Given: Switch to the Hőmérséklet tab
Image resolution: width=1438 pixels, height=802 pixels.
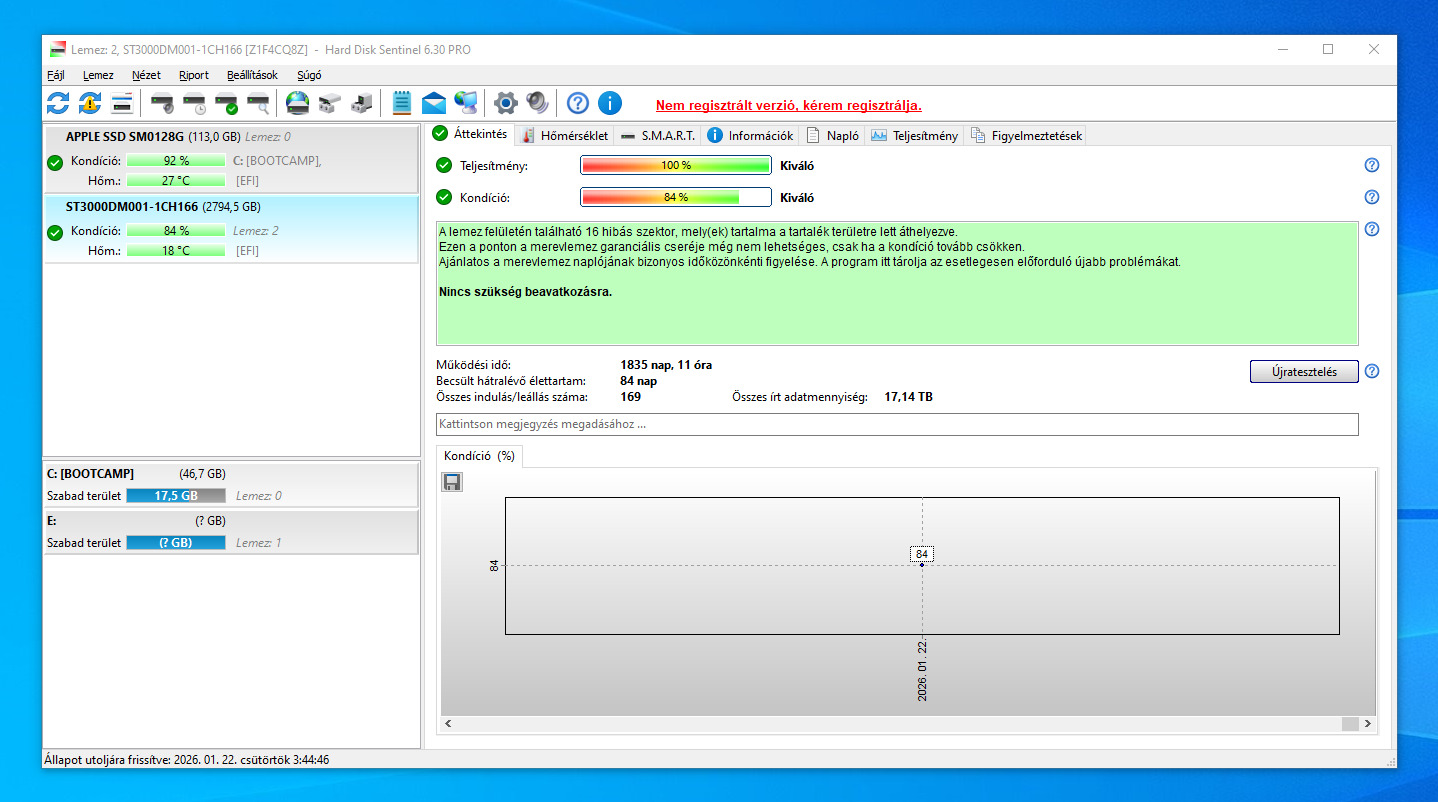Looking at the screenshot, I should pos(564,135).
